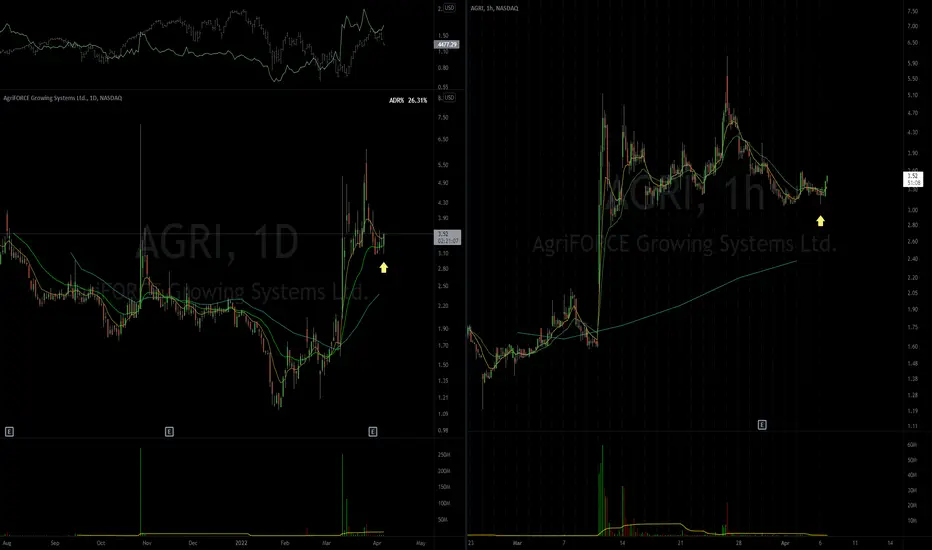Screen dimensions: 932x550
Task: Select the ADR% 26.31% indicator label
Action: coord(408,100)
